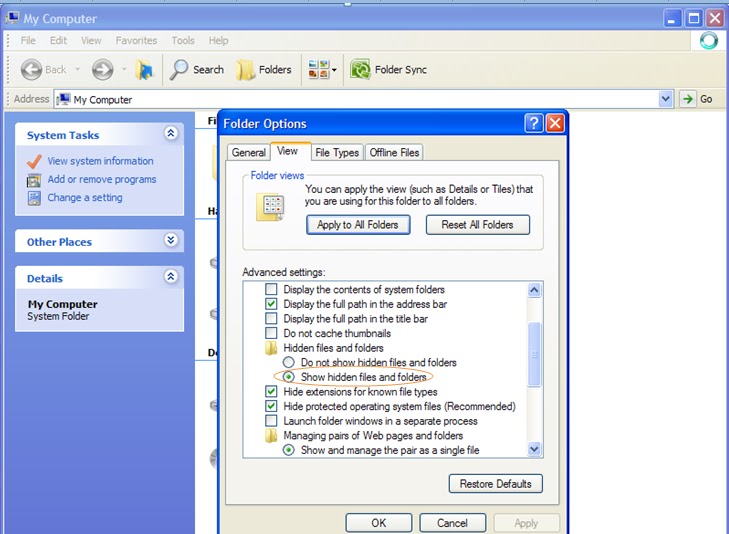
Task: Open the address bar dropdown
Action: (x=665, y=99)
